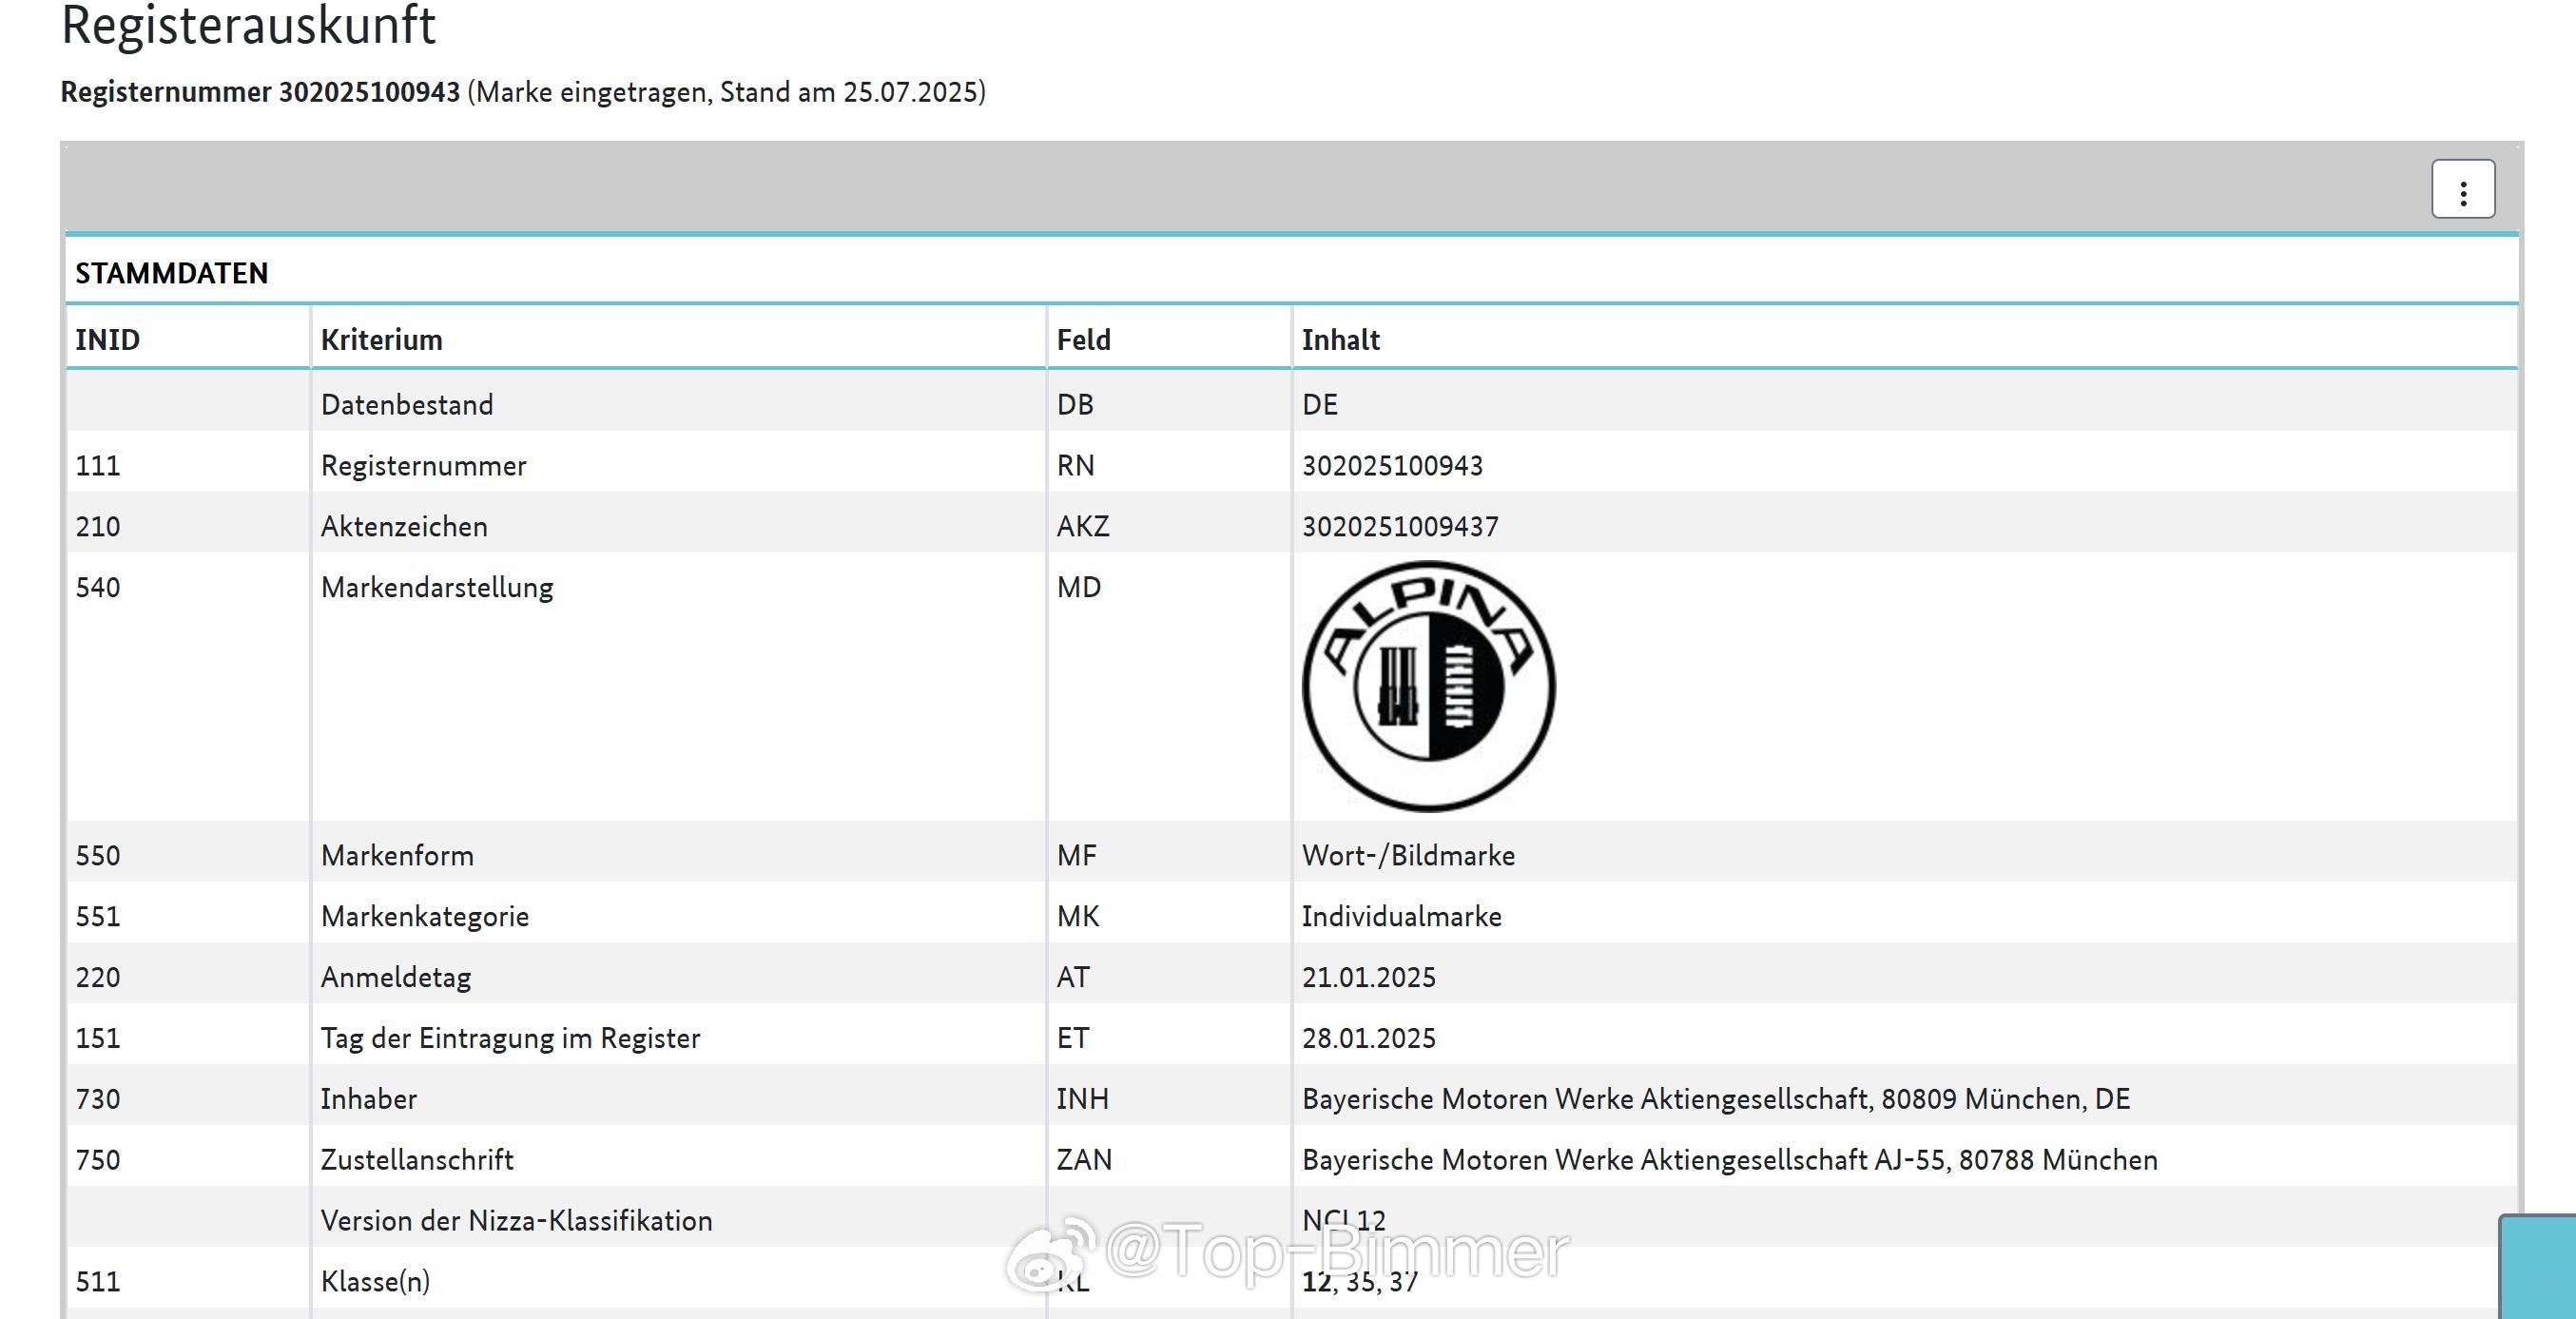Click the Feld column header

point(1084,340)
